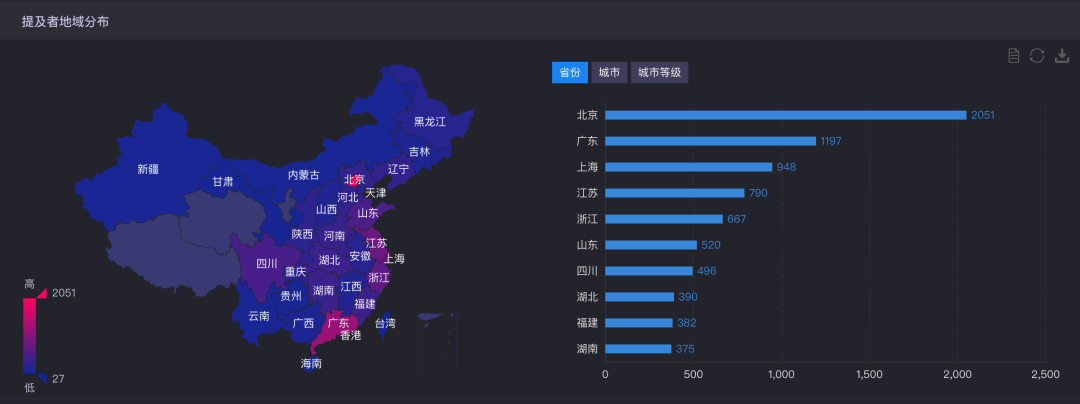Click the South China Sea inset map
This screenshot has height=404, width=1080.
point(437,343)
